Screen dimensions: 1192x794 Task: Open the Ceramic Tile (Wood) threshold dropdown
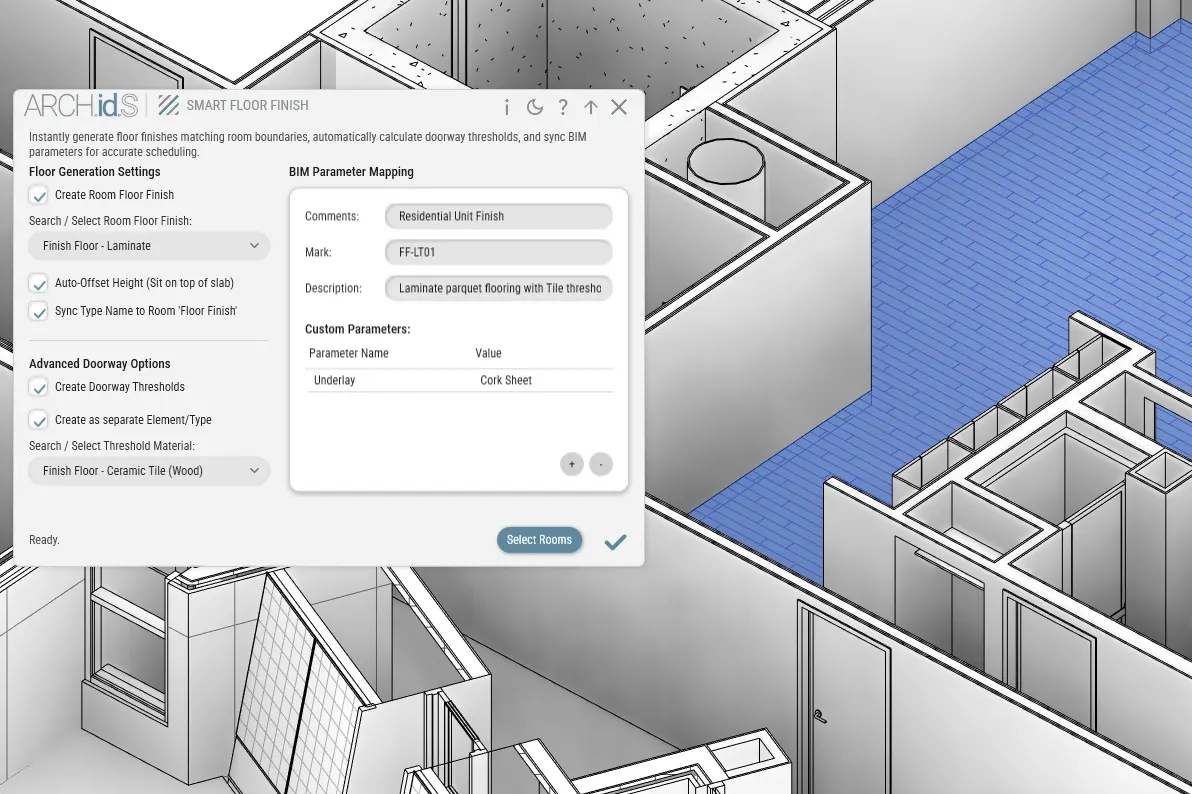click(x=149, y=471)
